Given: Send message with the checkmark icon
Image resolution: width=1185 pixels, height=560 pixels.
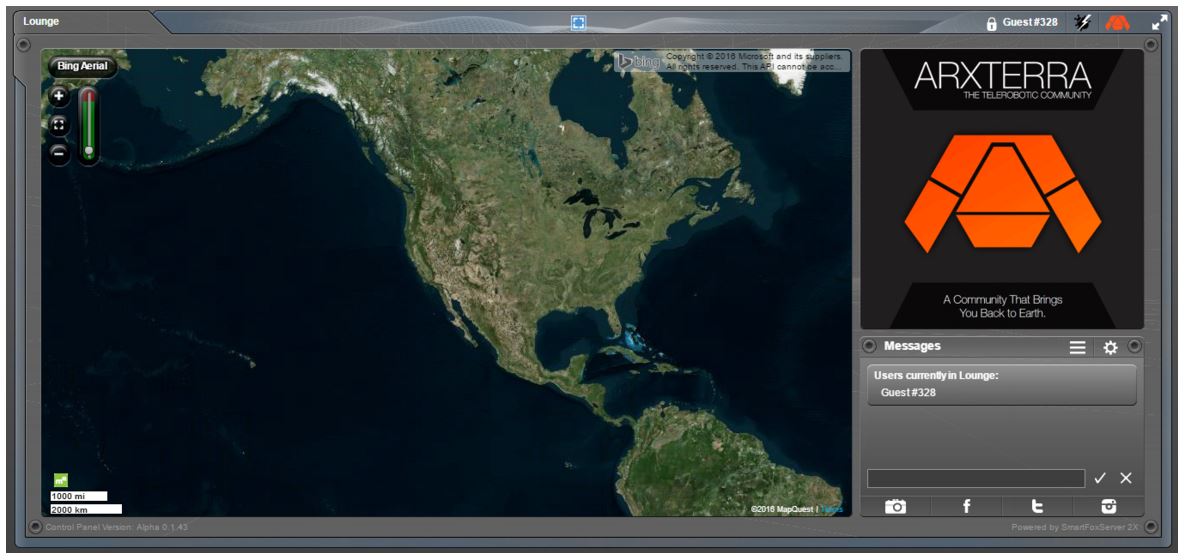Looking at the screenshot, I should coord(1100,478).
